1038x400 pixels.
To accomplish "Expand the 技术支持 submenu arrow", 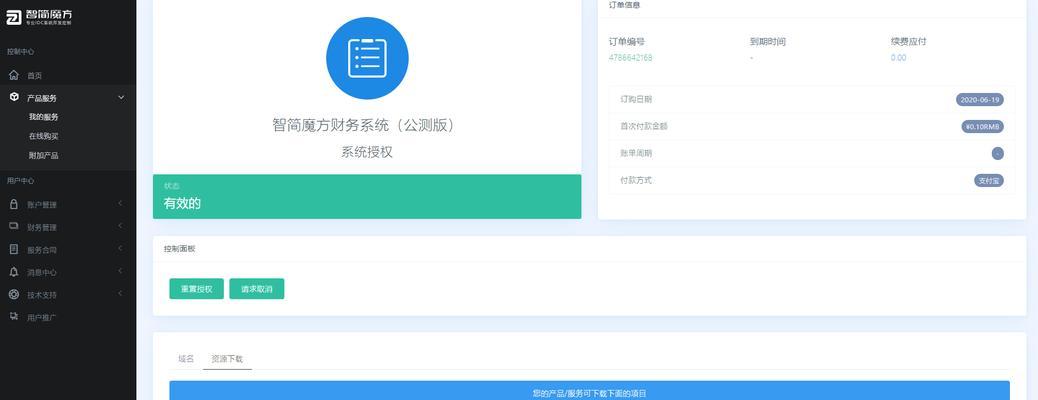I will (120, 293).
